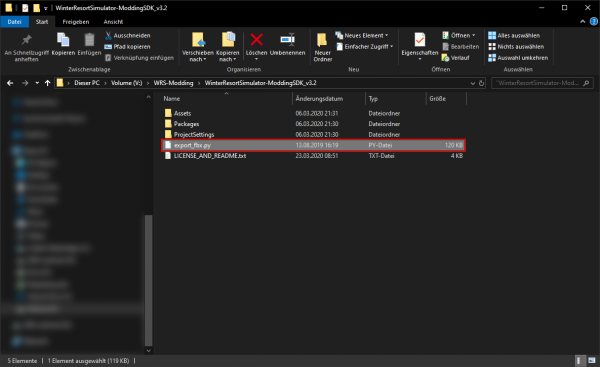Viewport: 600px width, 367px height.
Task: Click Bearbeiten in ribbon
Action: (461, 47)
